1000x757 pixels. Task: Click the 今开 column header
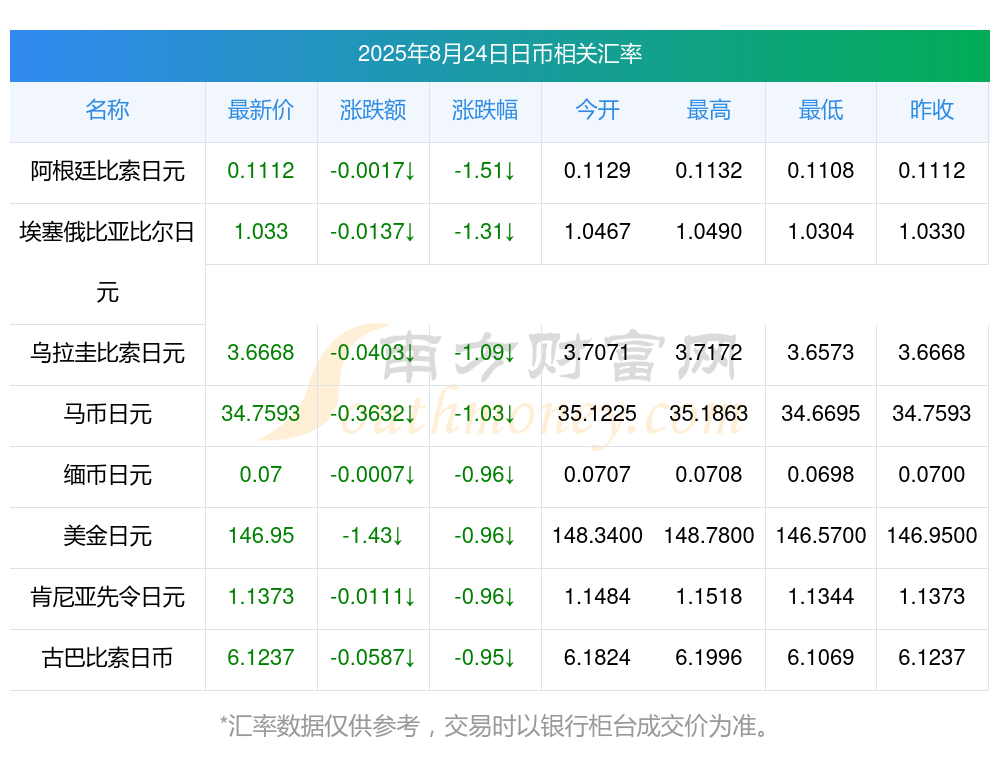597,110
